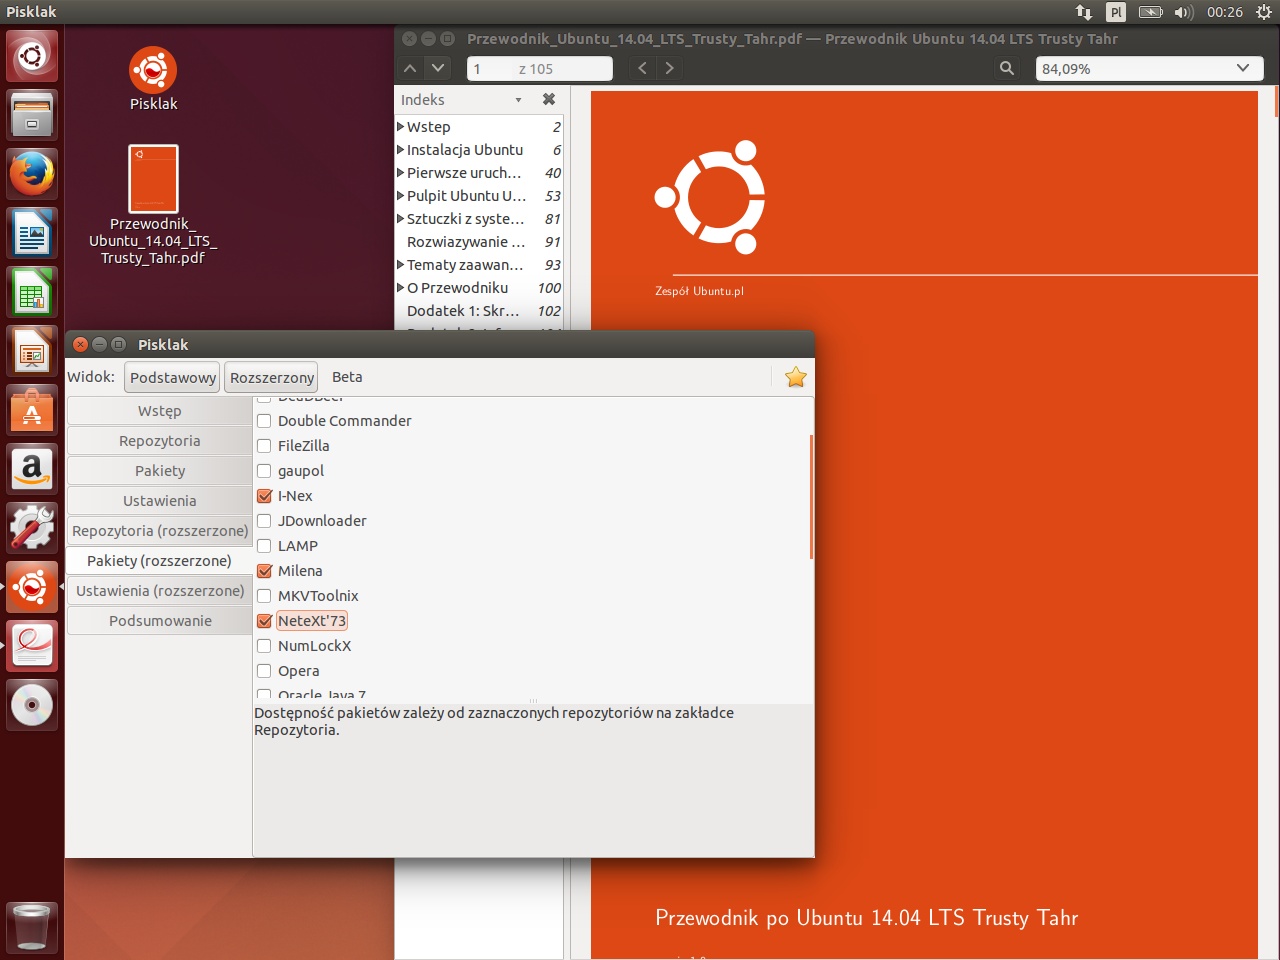Switch to the Ustawienia tab
The image size is (1280, 960).
tap(159, 501)
